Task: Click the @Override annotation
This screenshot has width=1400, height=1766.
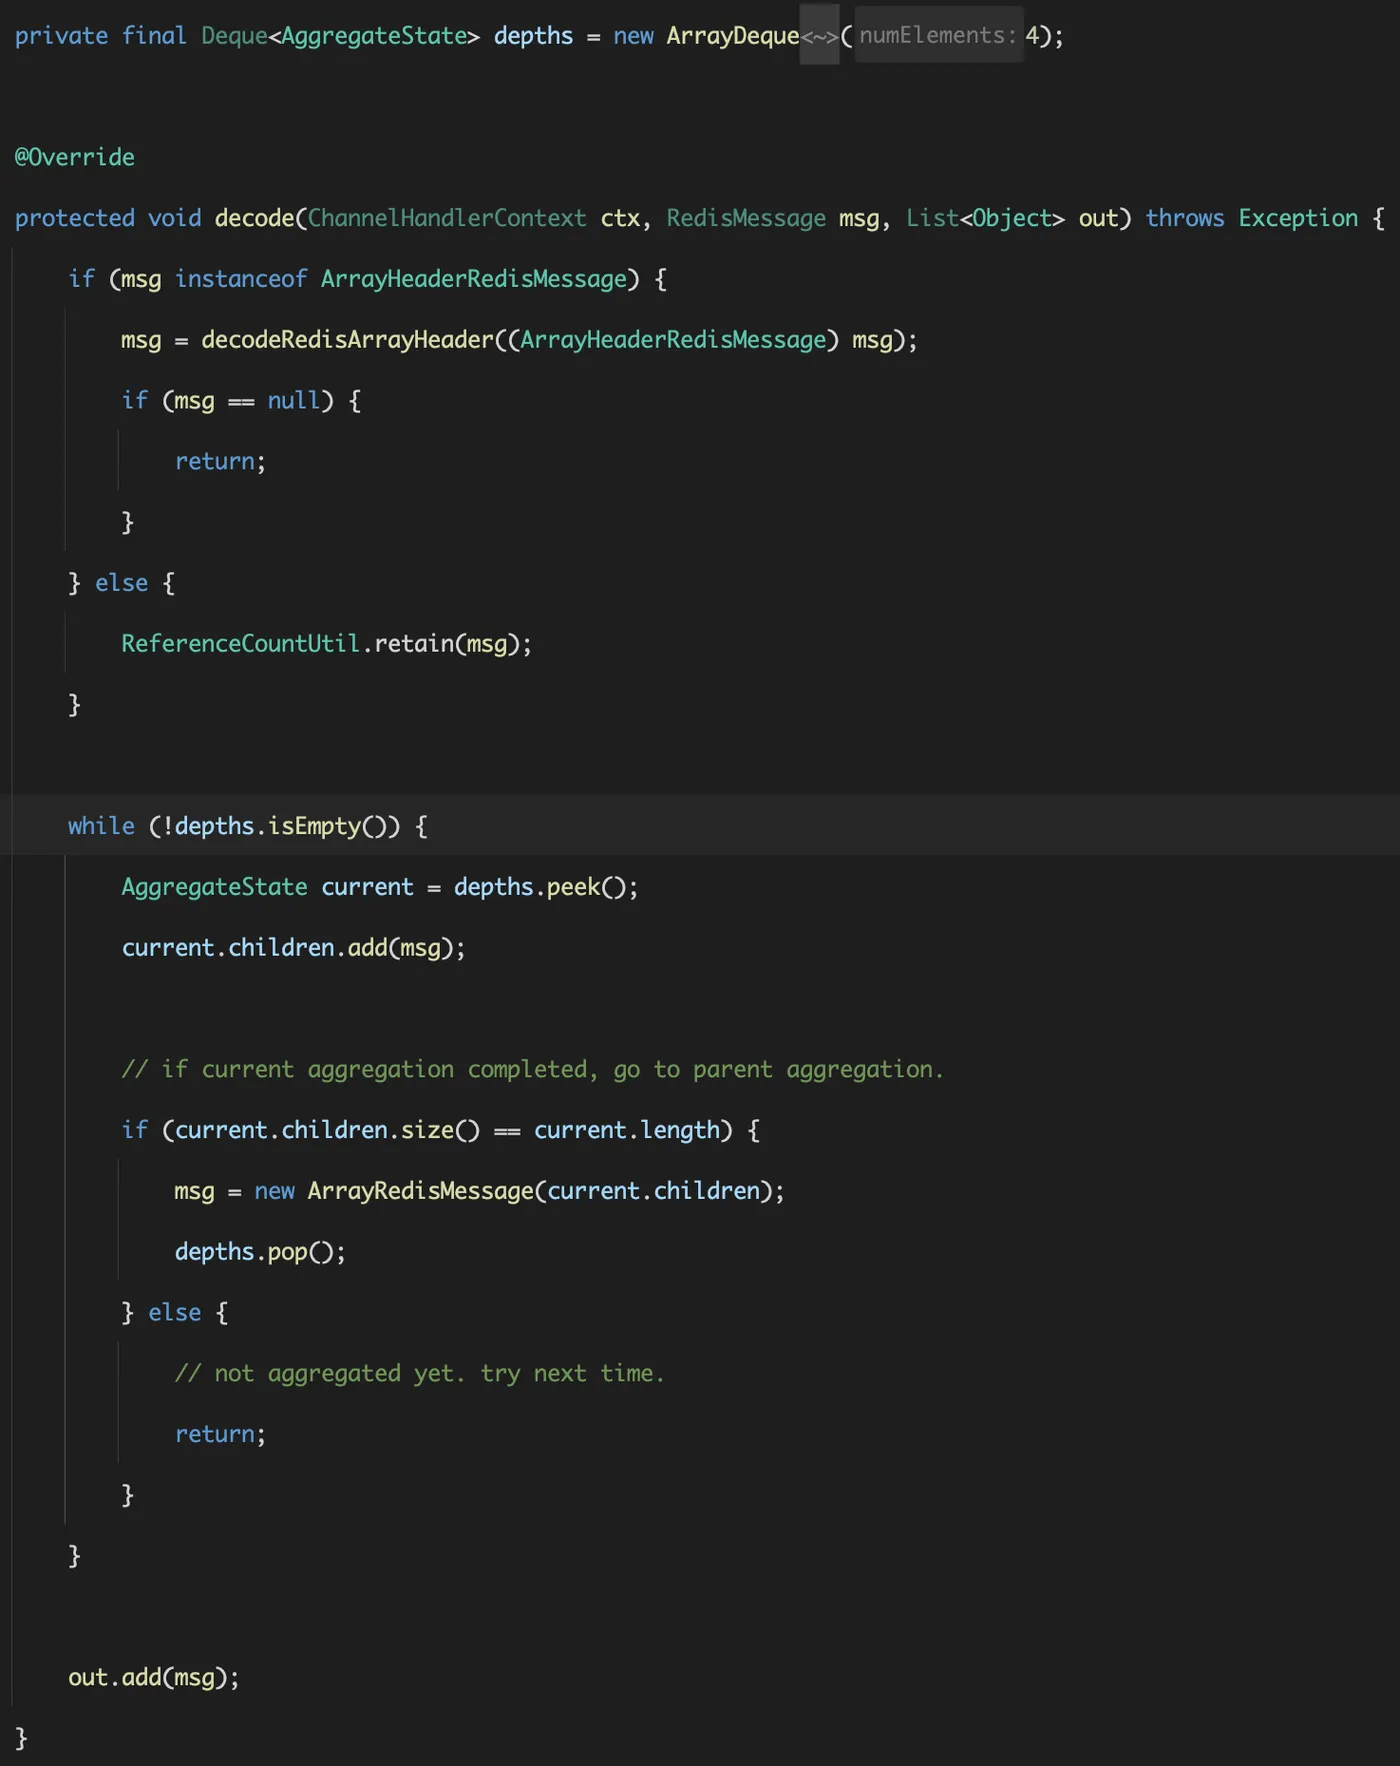Action: 75,157
